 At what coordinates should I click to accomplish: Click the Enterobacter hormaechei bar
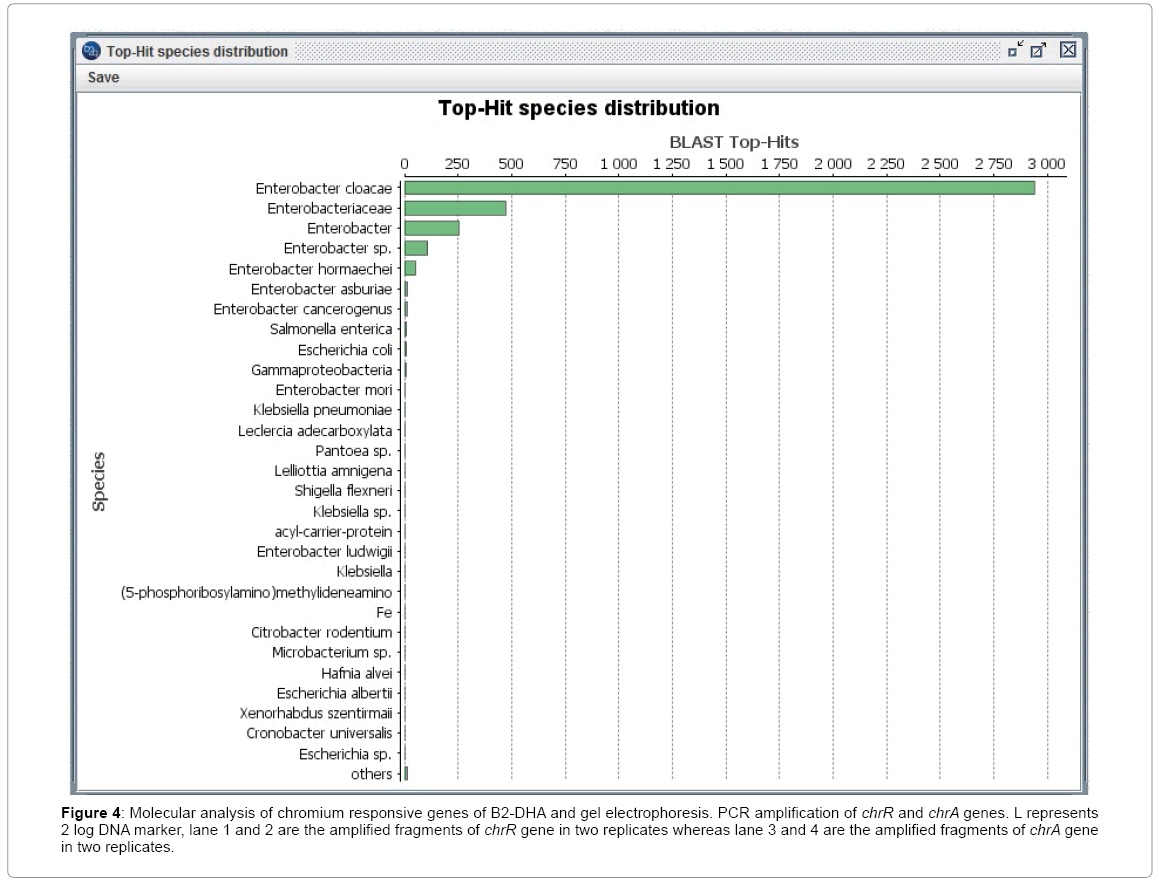click(x=410, y=269)
